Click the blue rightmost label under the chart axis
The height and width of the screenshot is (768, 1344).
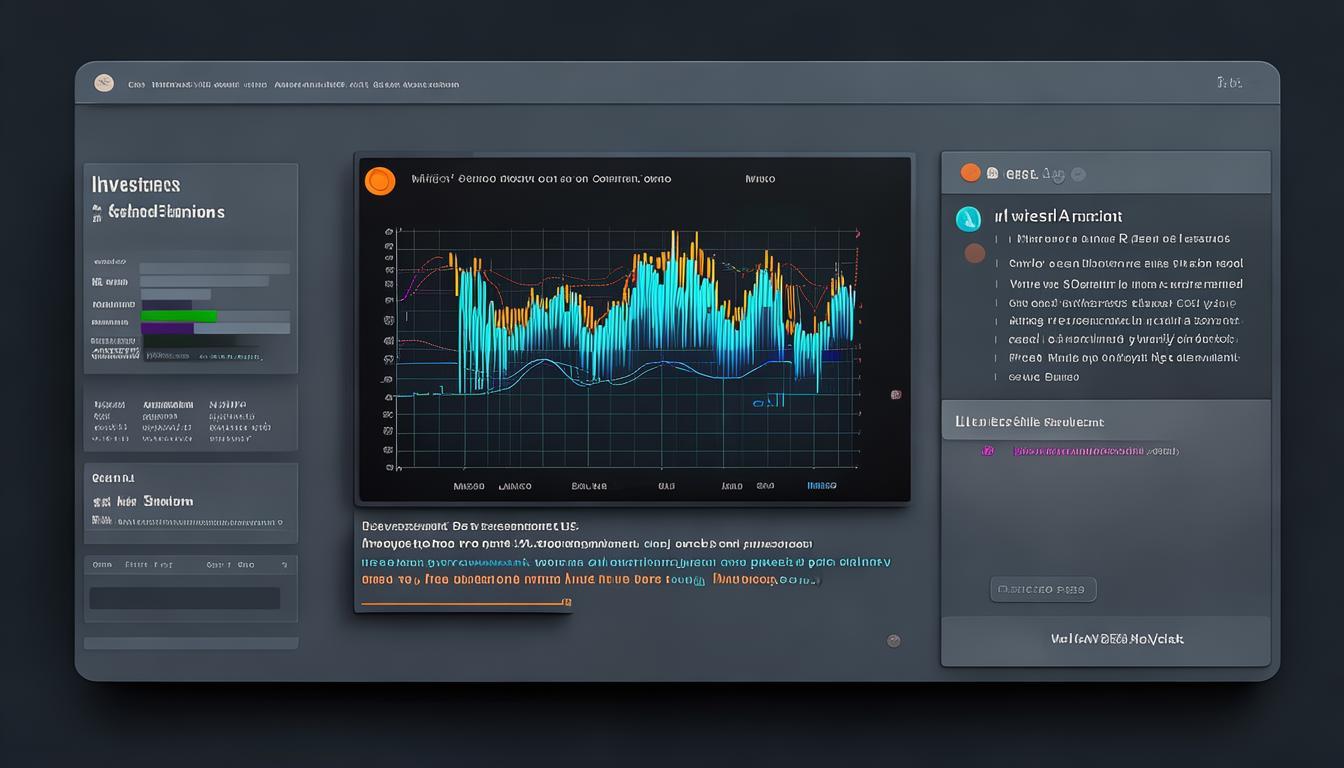[x=821, y=486]
